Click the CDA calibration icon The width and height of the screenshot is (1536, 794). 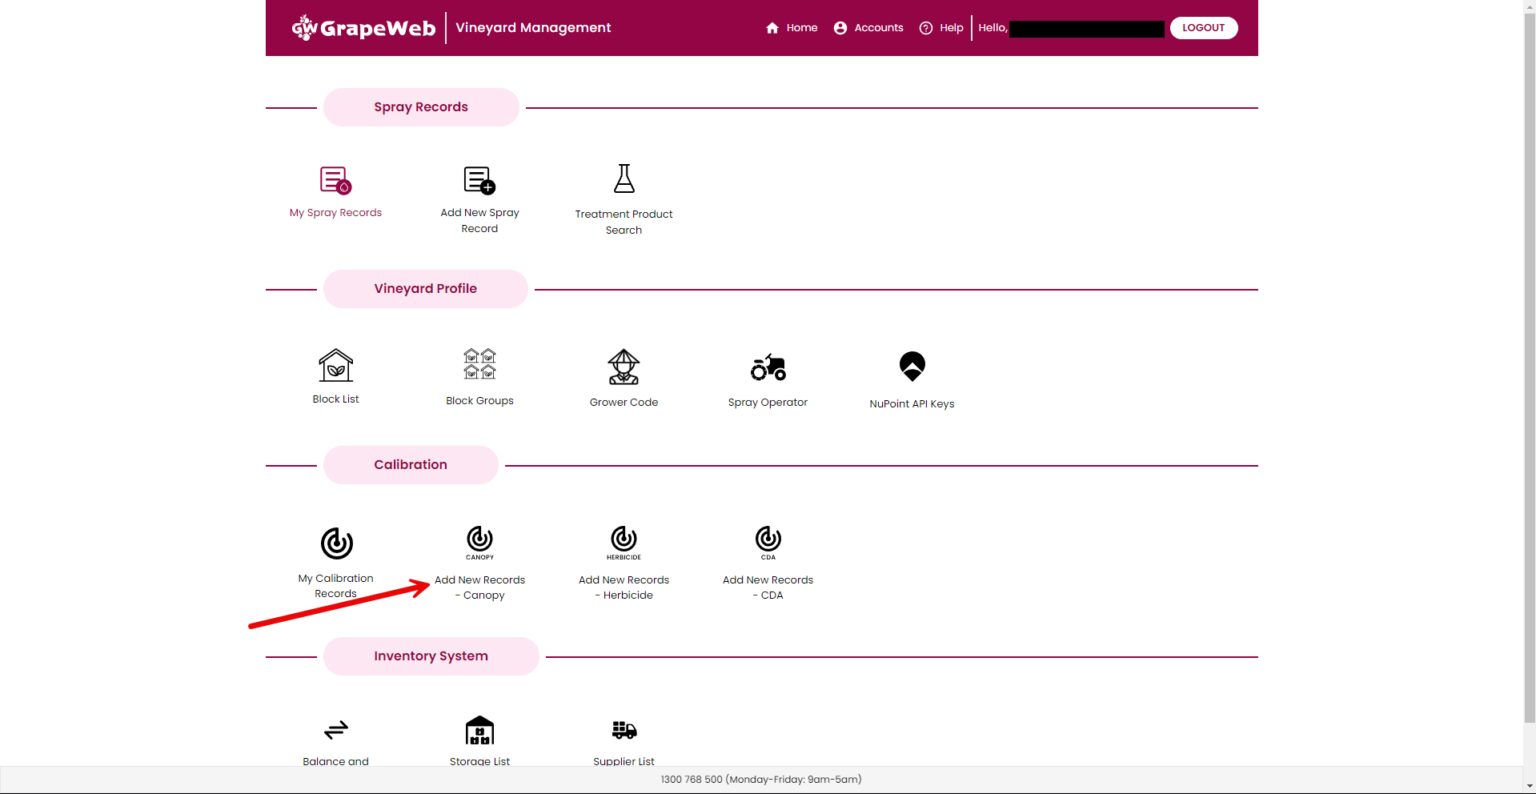pos(768,542)
